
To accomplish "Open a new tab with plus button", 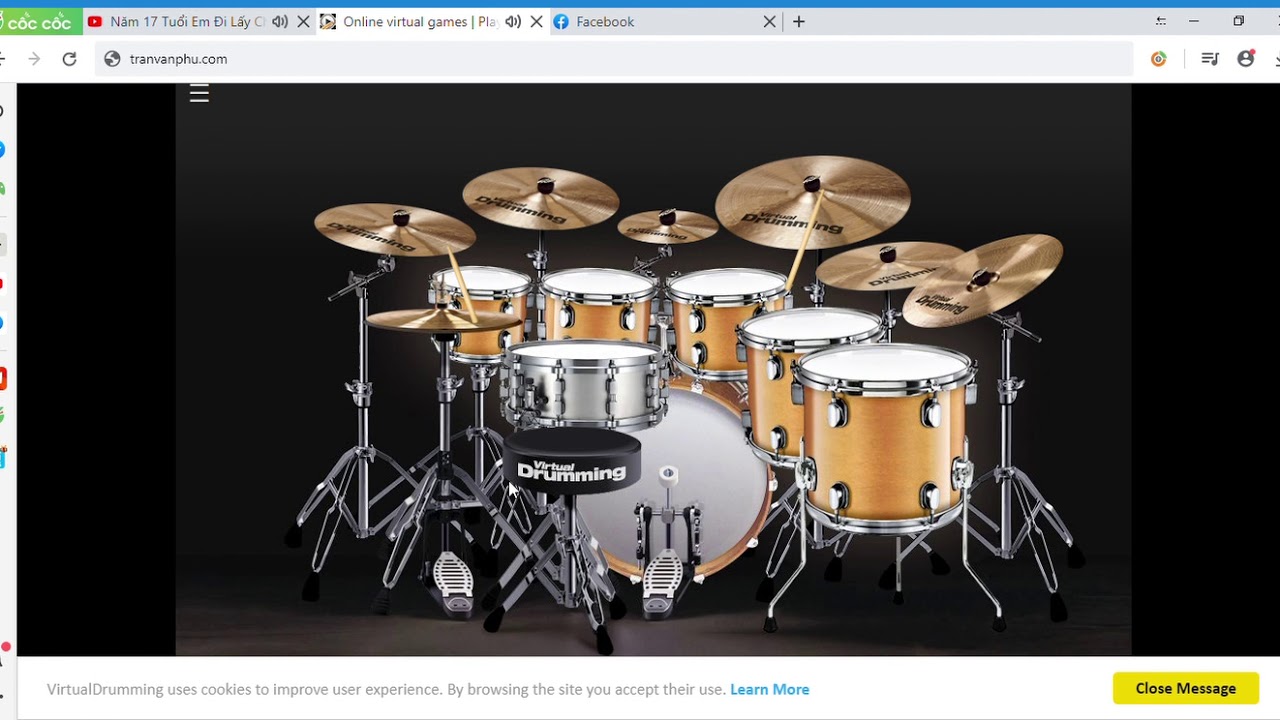I will click(x=798, y=21).
